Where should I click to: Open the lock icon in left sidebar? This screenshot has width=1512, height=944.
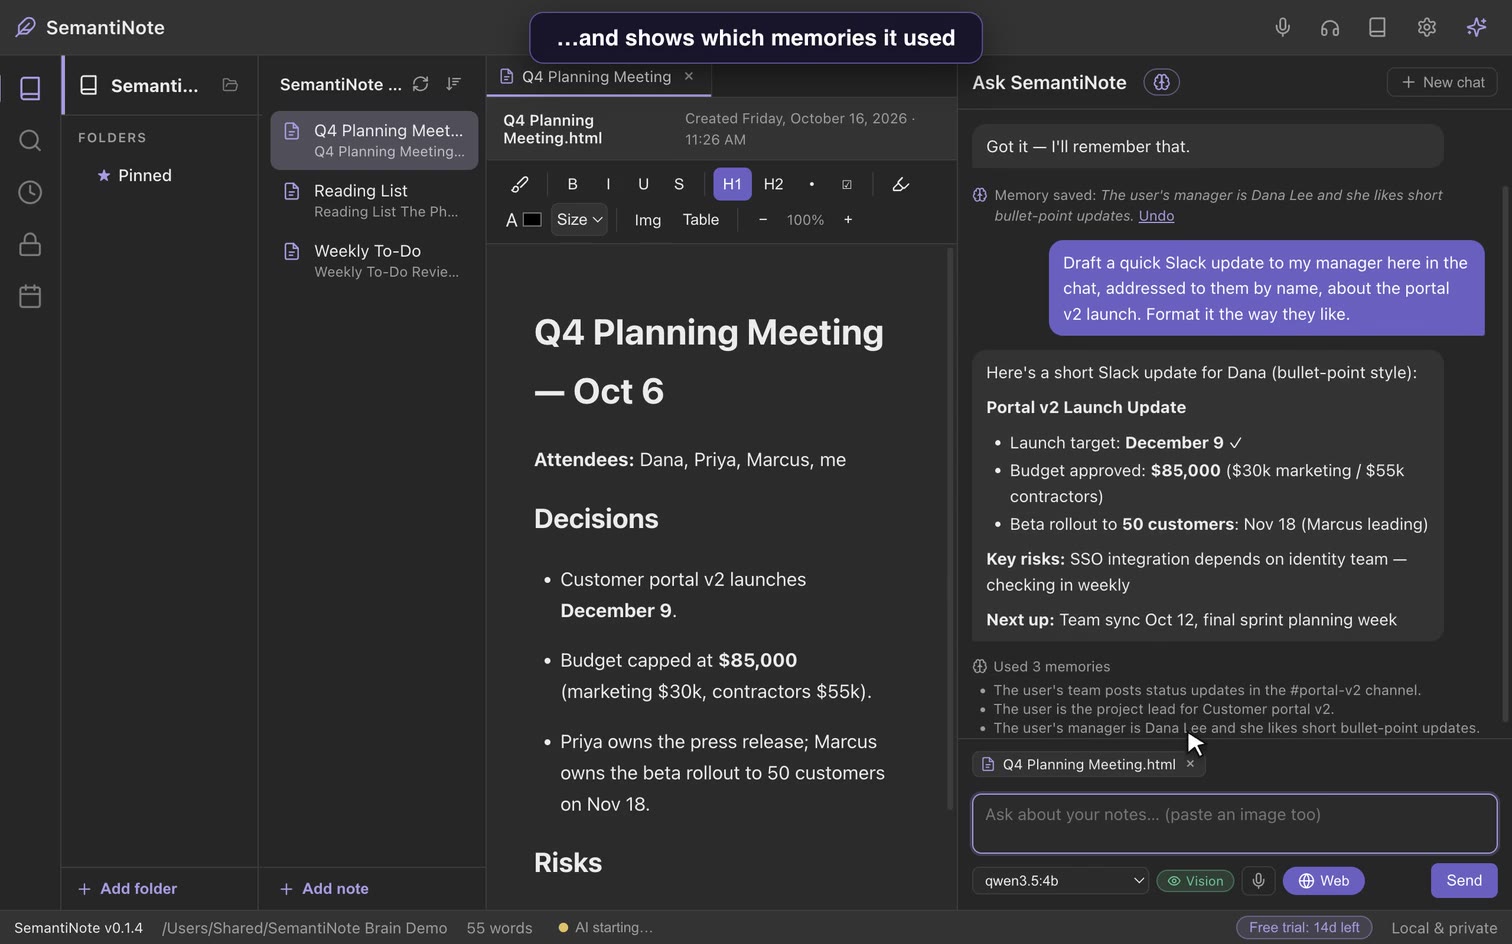coord(30,244)
